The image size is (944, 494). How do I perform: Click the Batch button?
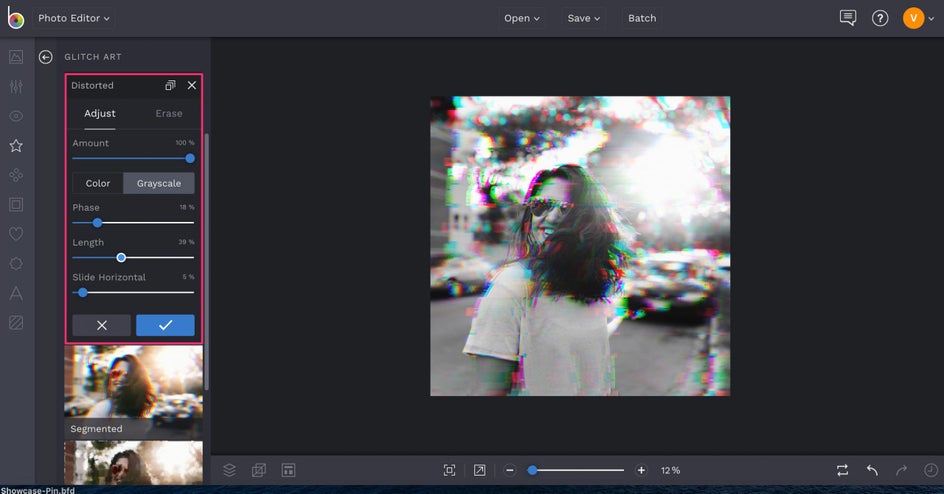[x=642, y=18]
